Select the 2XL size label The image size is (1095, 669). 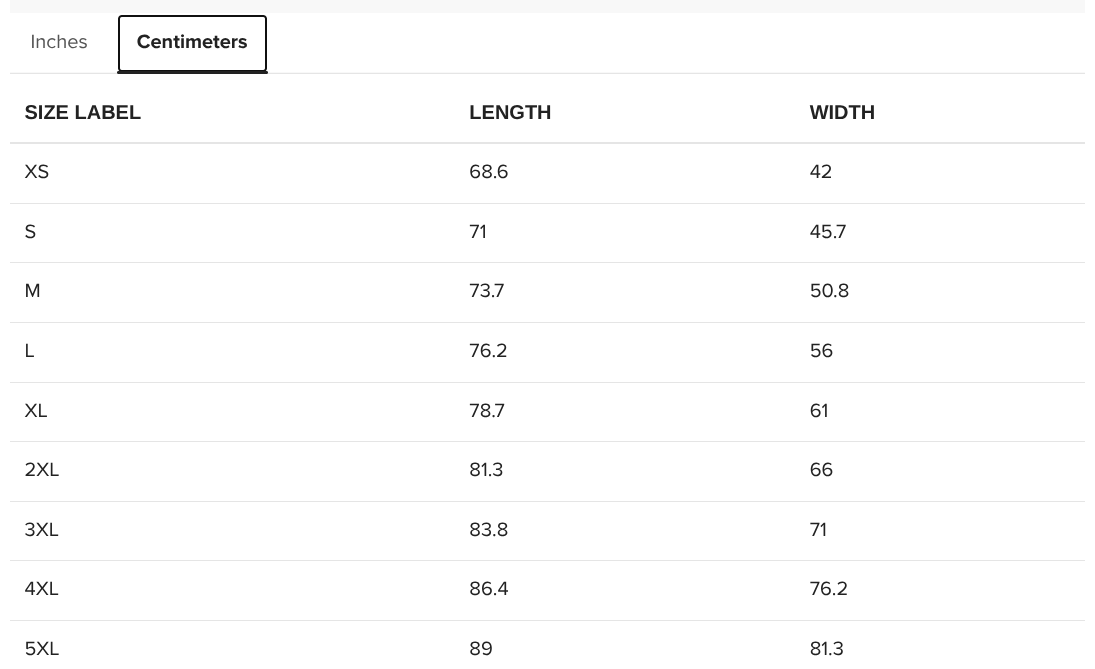click(x=41, y=470)
